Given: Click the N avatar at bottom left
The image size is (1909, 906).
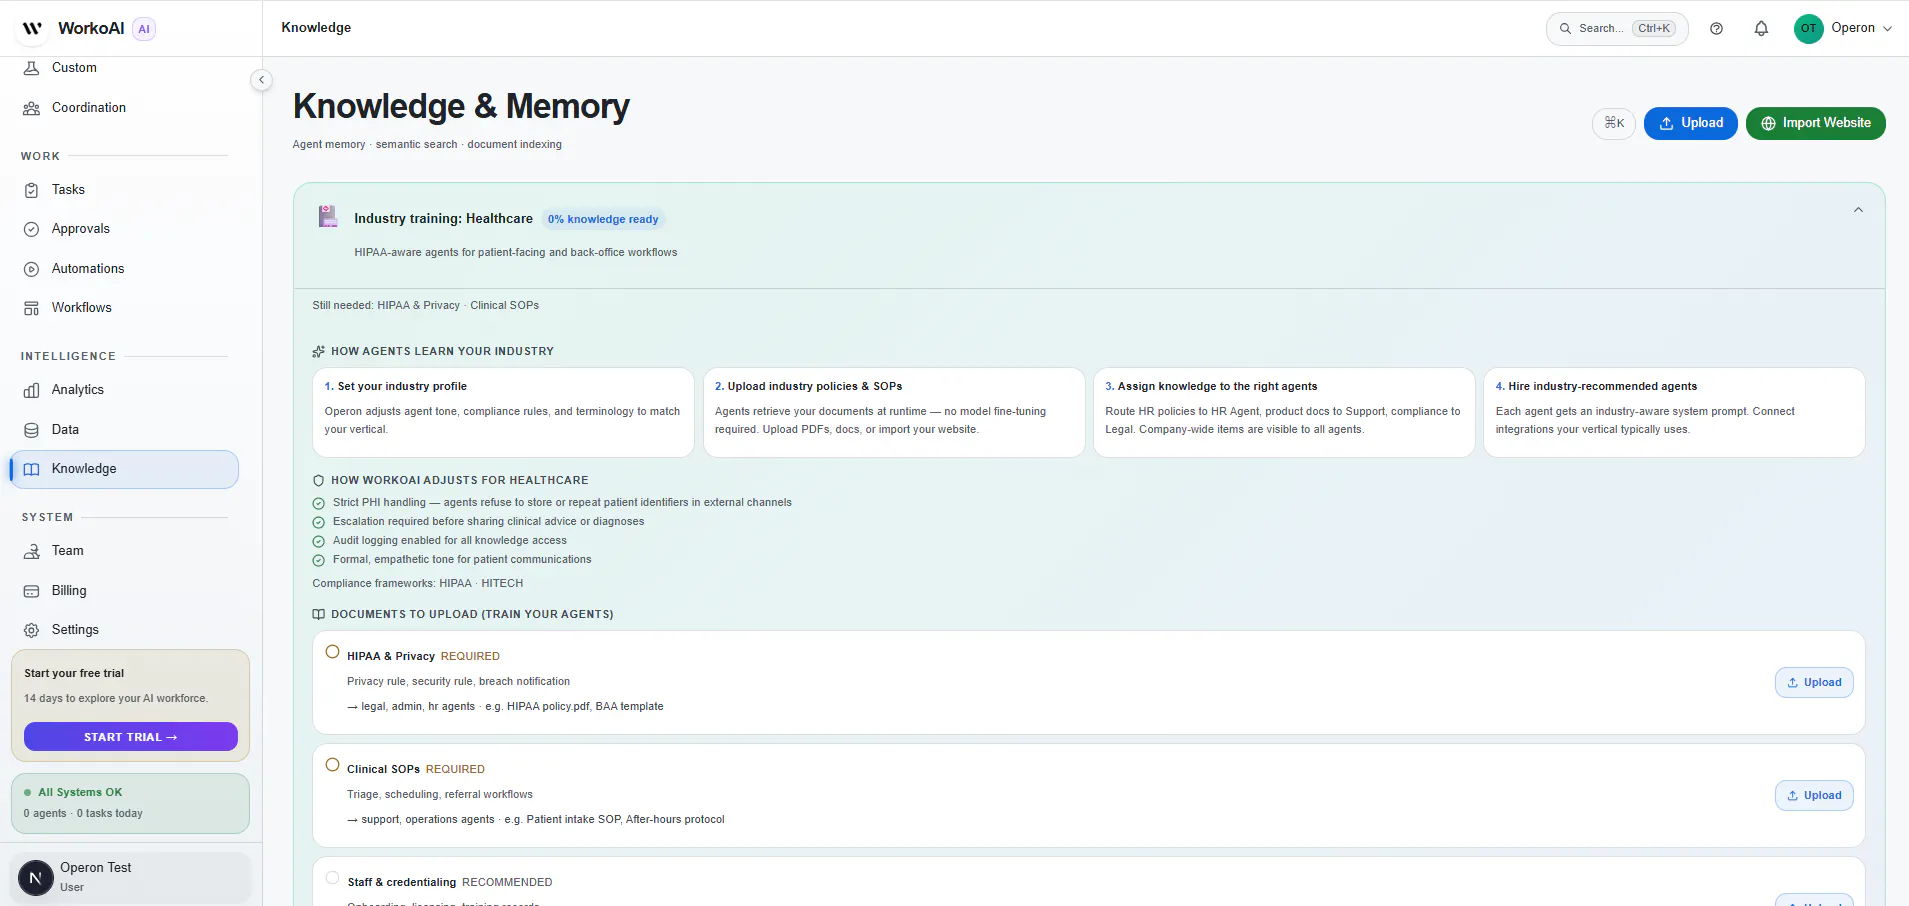Looking at the screenshot, I should 36,878.
